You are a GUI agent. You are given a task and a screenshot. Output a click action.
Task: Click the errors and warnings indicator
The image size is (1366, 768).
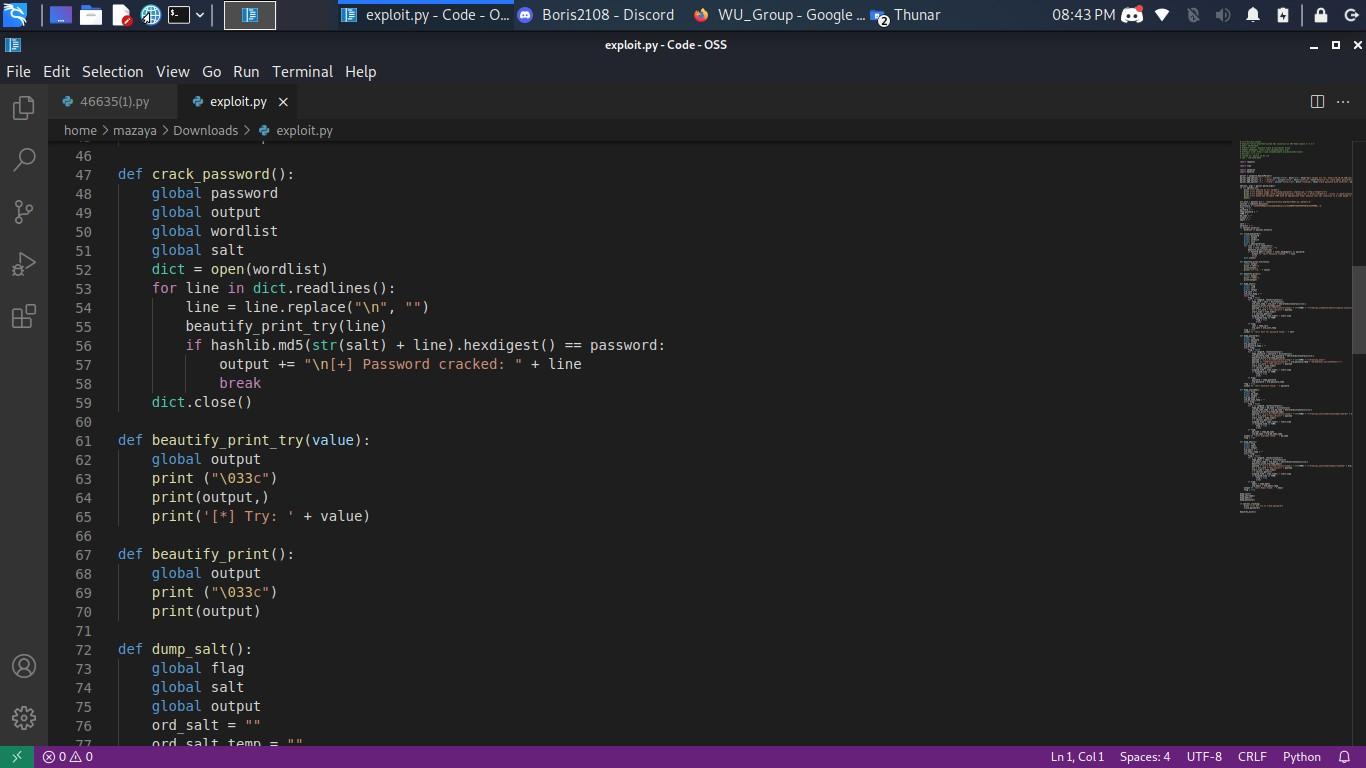click(x=68, y=757)
